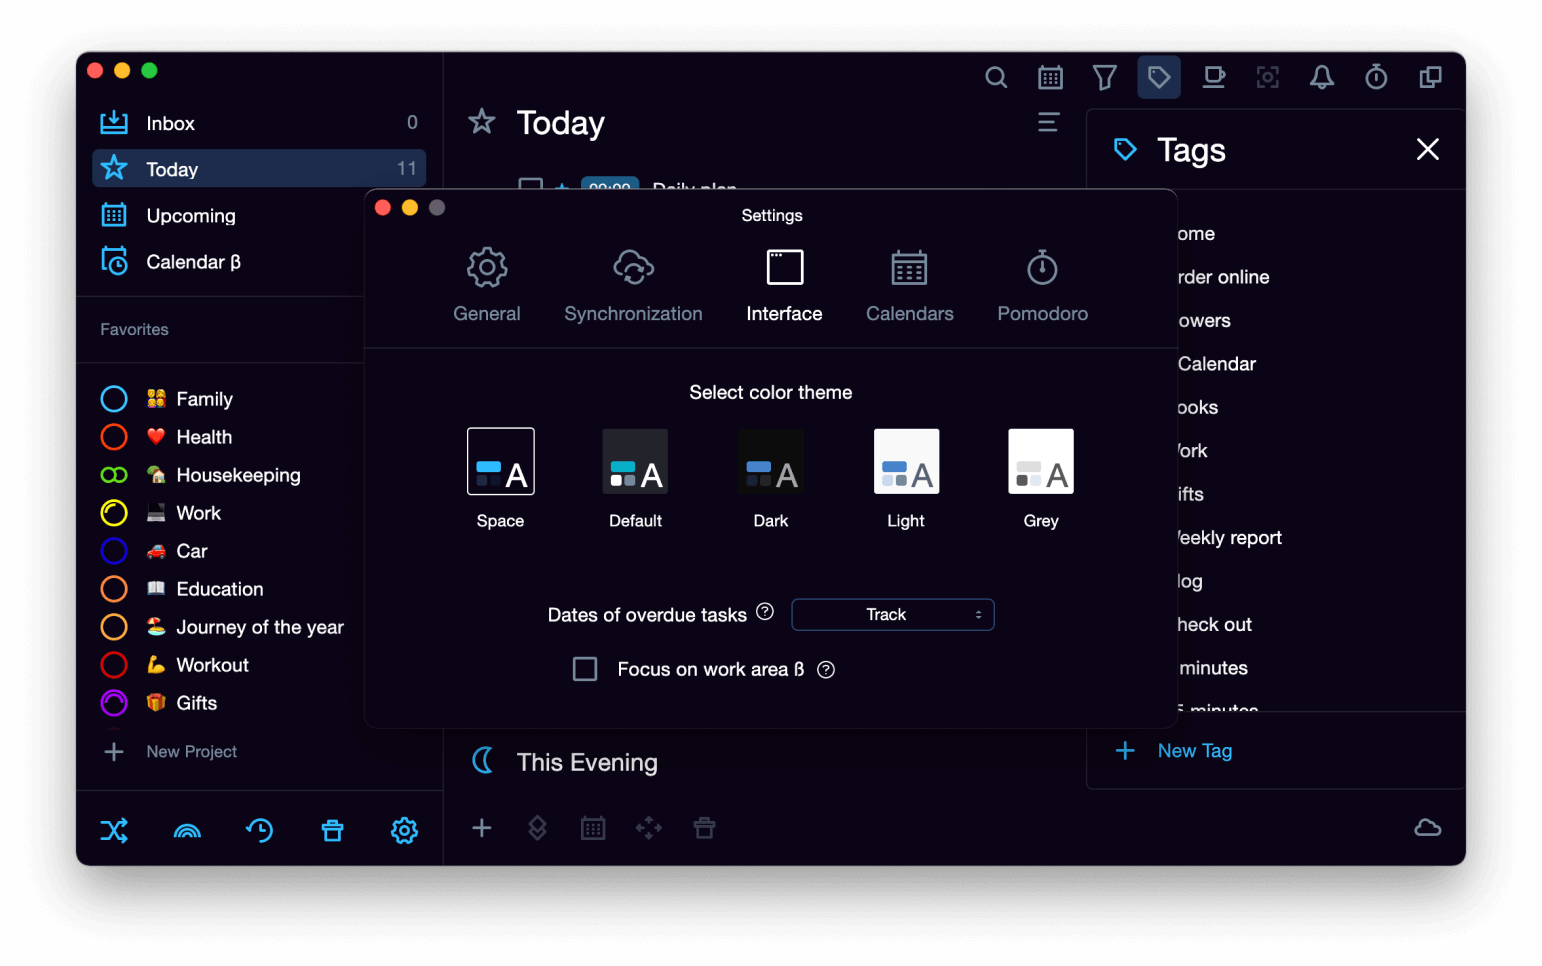The image size is (1542, 966).
Task: Add a new task with plus icon
Action: click(x=482, y=828)
